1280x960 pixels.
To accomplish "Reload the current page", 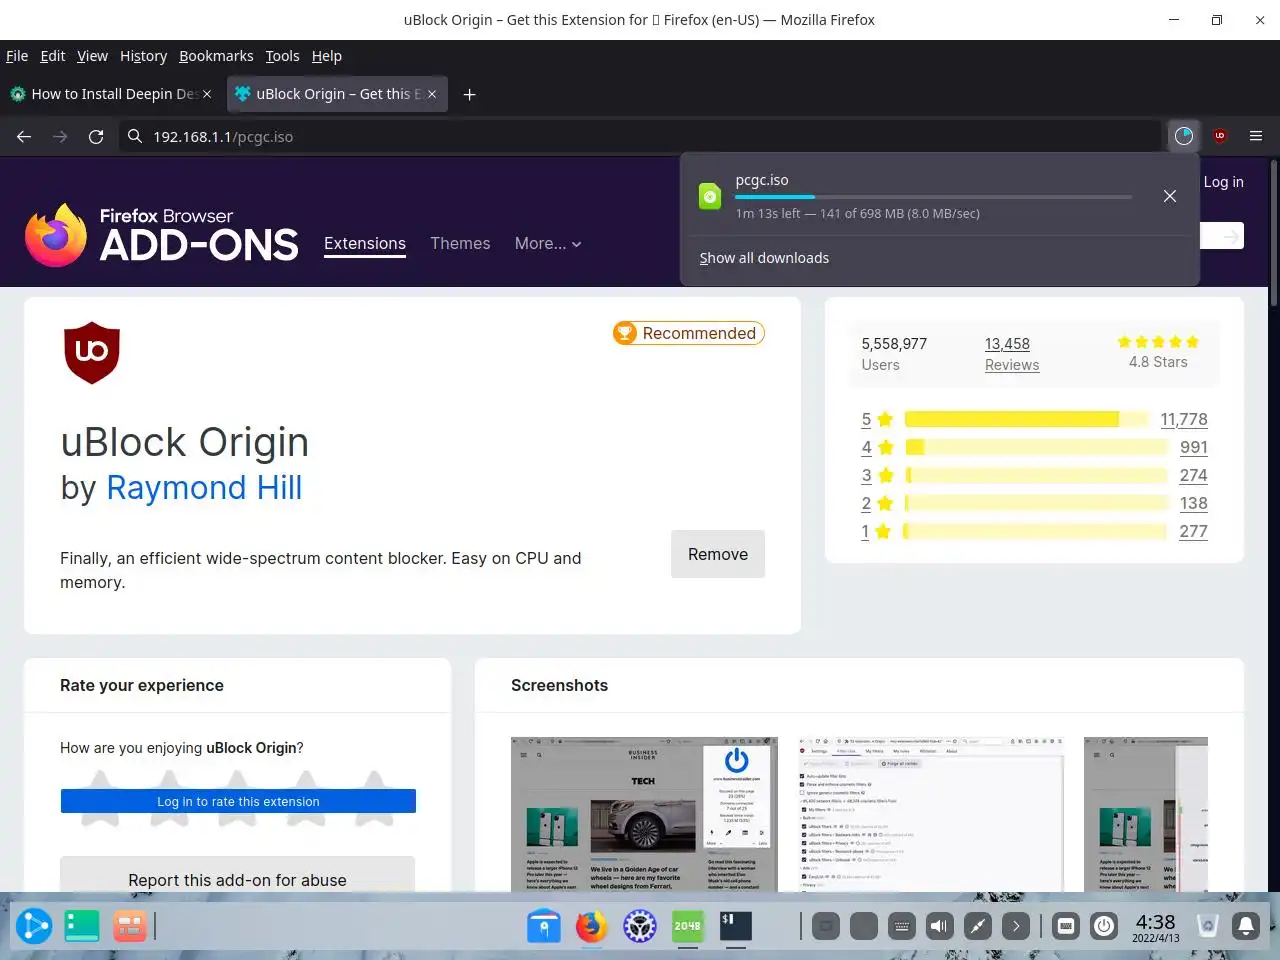I will (96, 136).
